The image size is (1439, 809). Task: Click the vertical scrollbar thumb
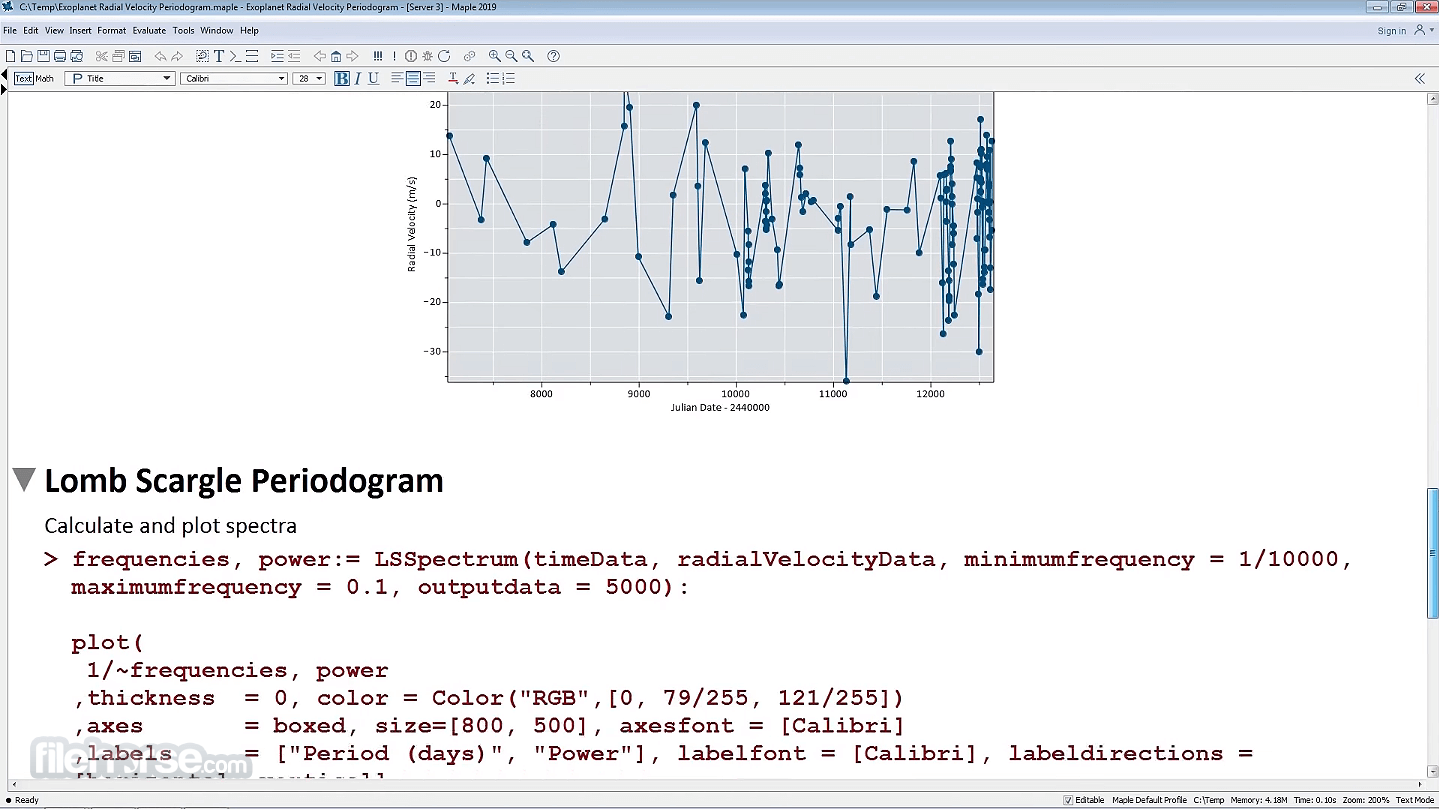pos(1432,553)
